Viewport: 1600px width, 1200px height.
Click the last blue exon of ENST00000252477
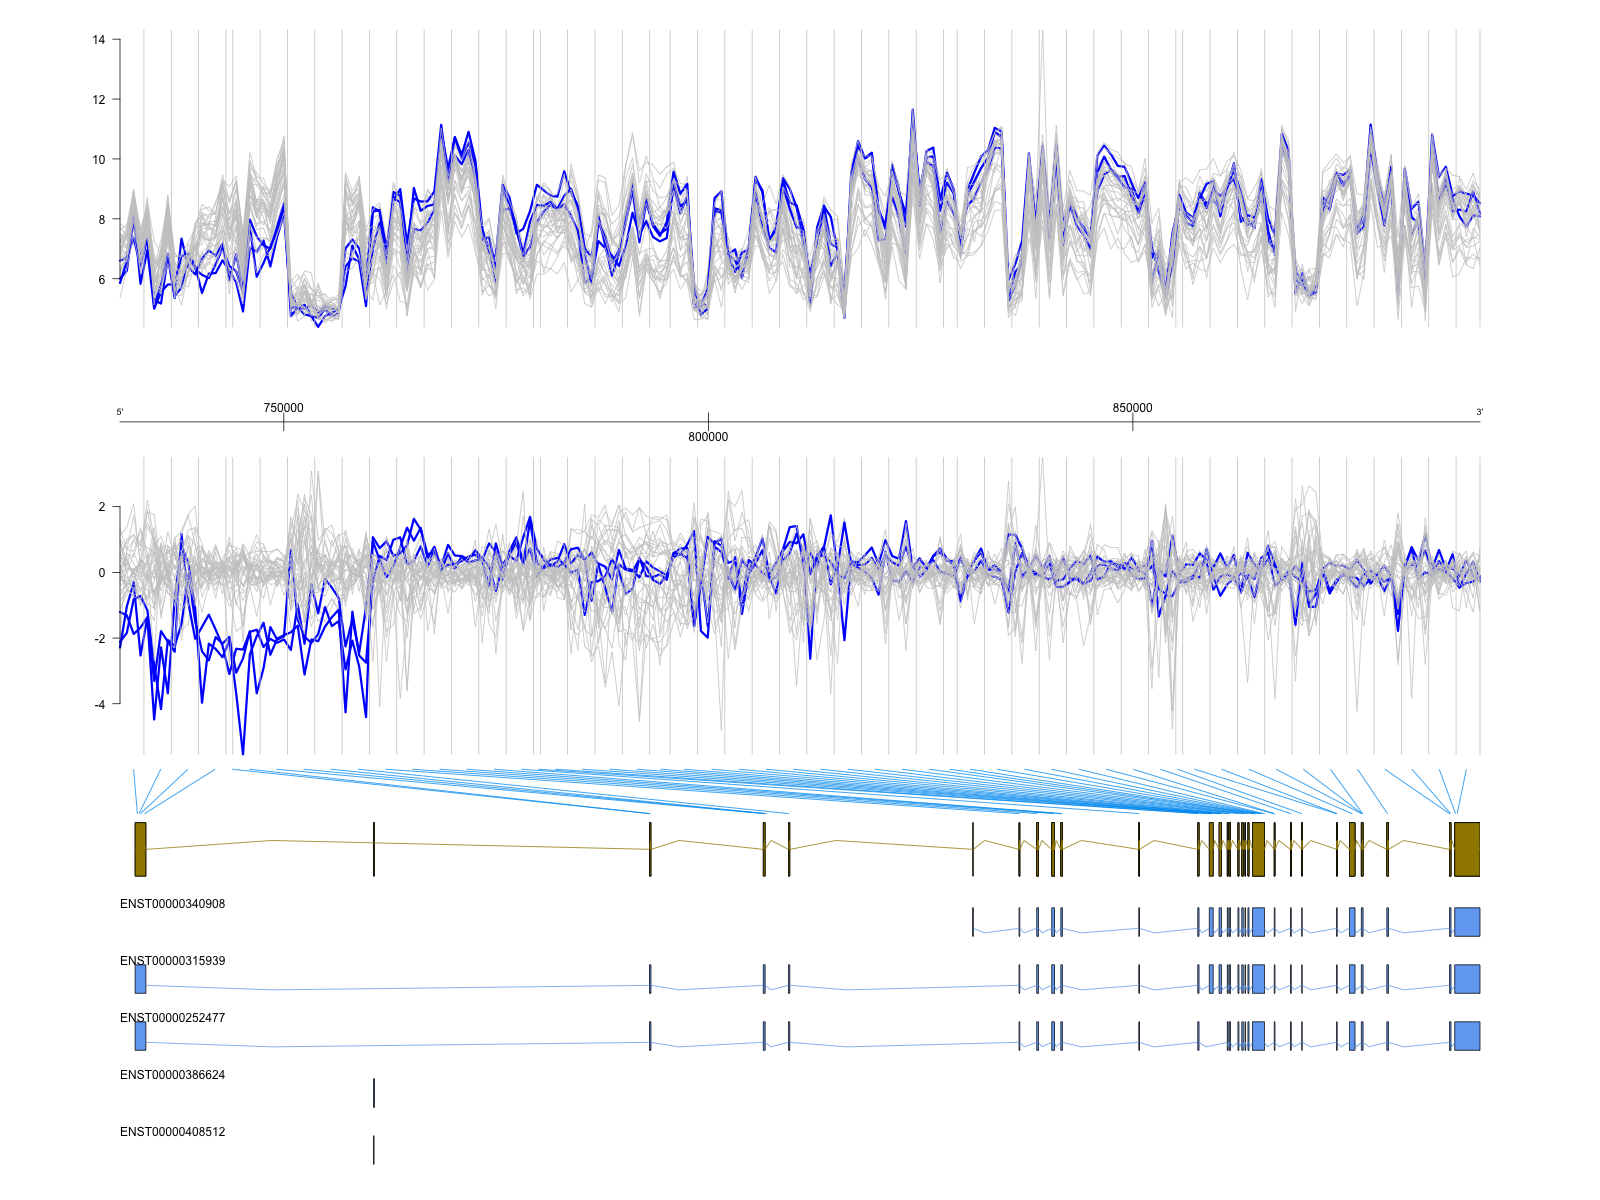click(x=1467, y=1036)
